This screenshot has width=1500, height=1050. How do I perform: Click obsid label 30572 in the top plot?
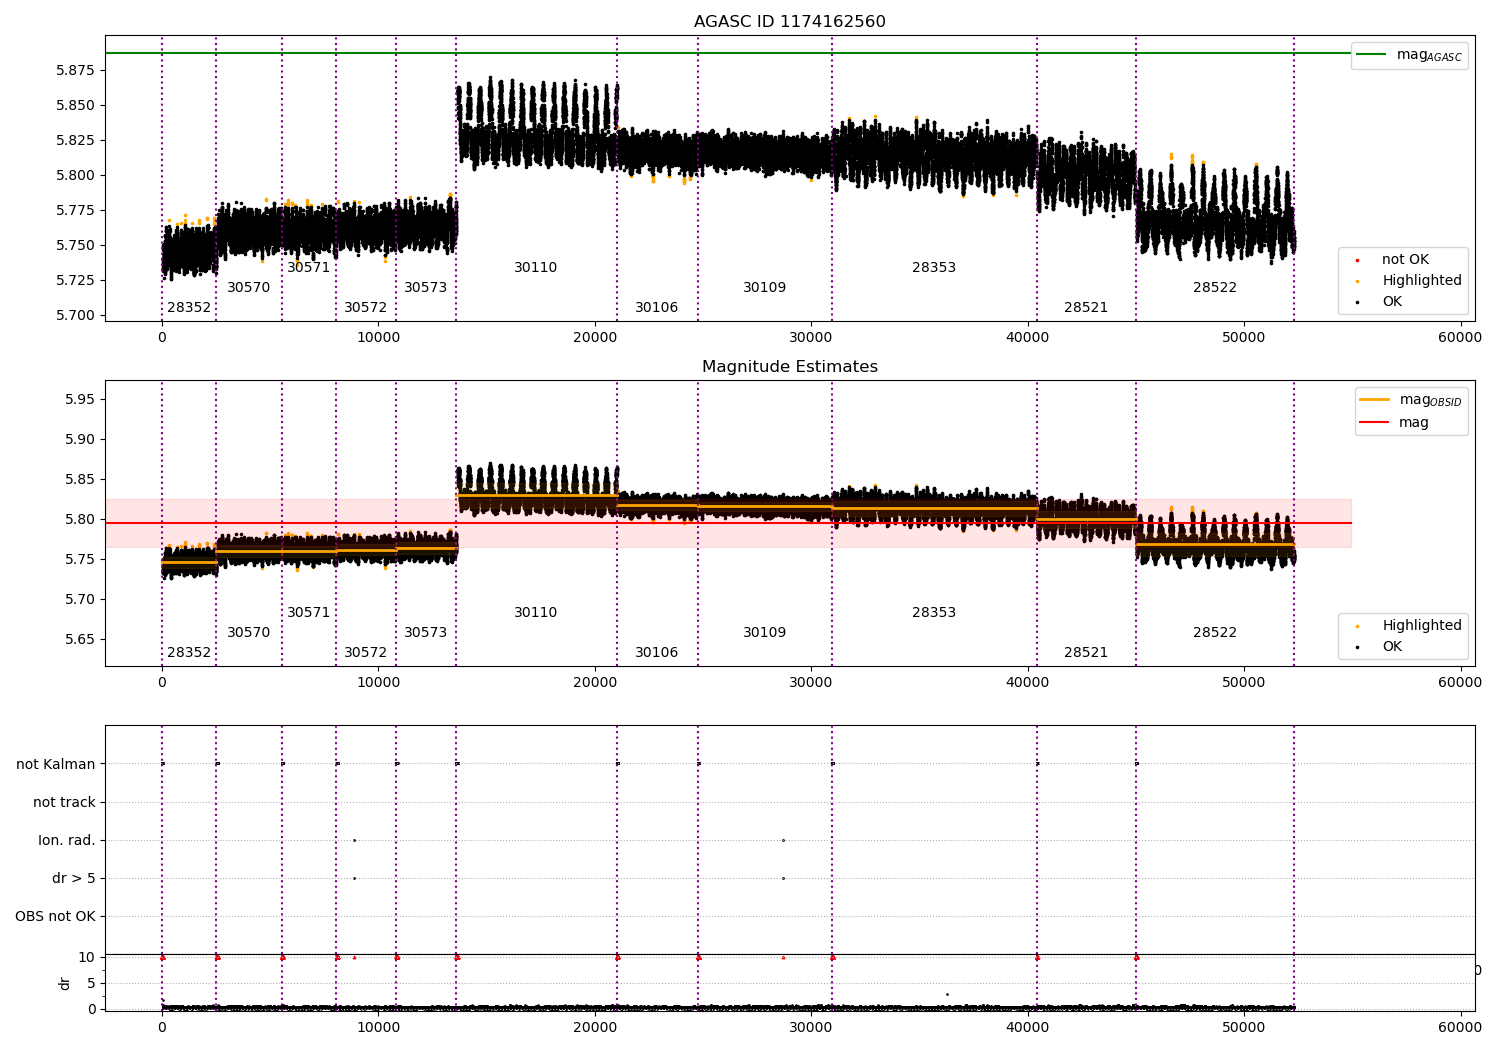coord(365,308)
